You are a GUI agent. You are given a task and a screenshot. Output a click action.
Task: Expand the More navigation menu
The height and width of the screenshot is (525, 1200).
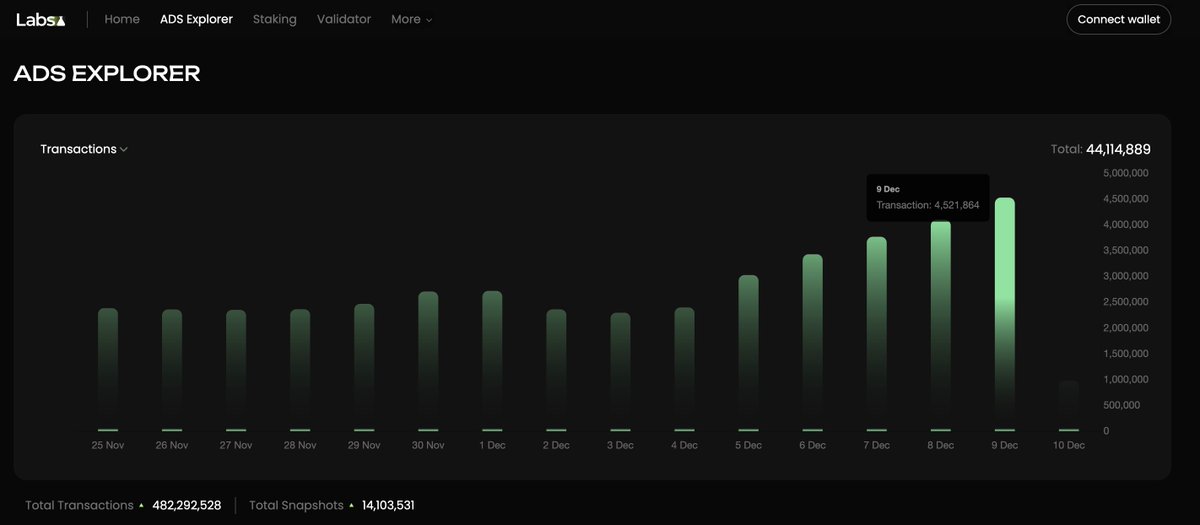[x=411, y=19]
